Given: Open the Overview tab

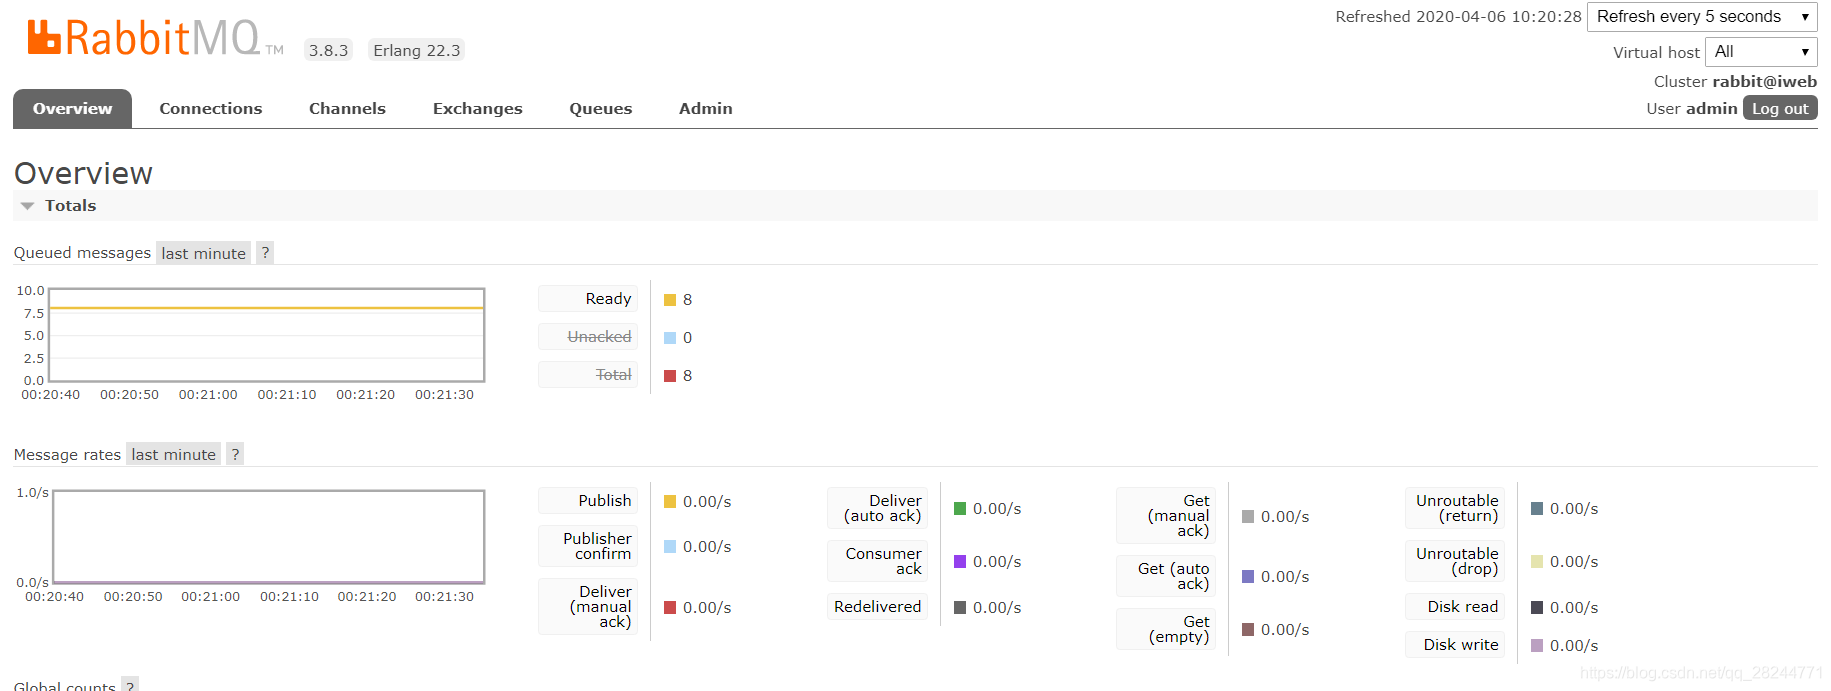Looking at the screenshot, I should coord(72,109).
